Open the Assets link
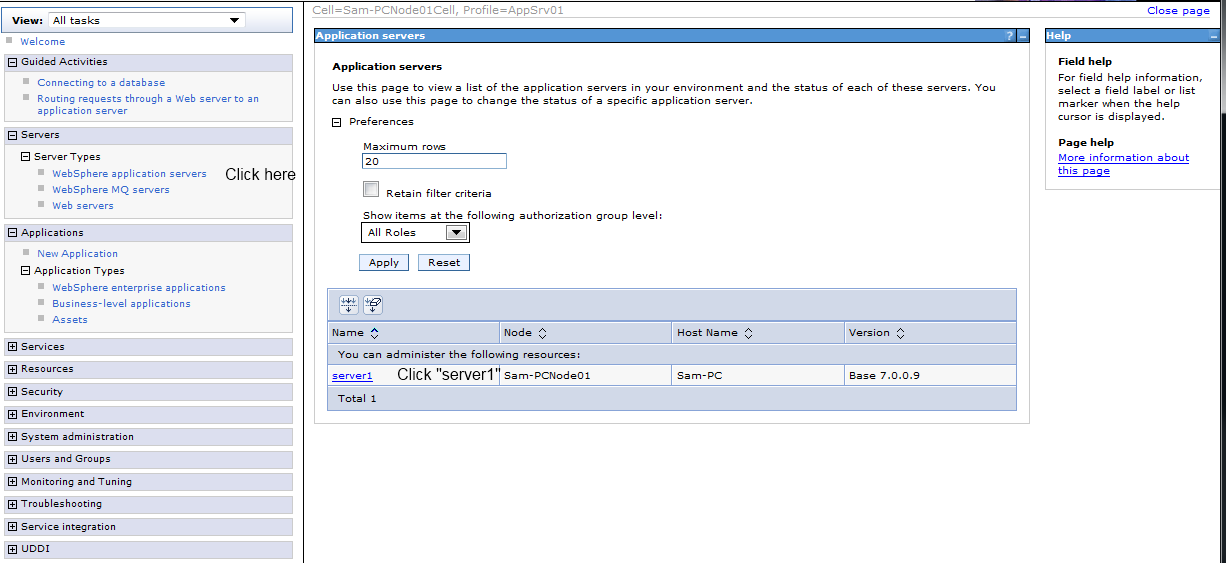 coord(70,320)
